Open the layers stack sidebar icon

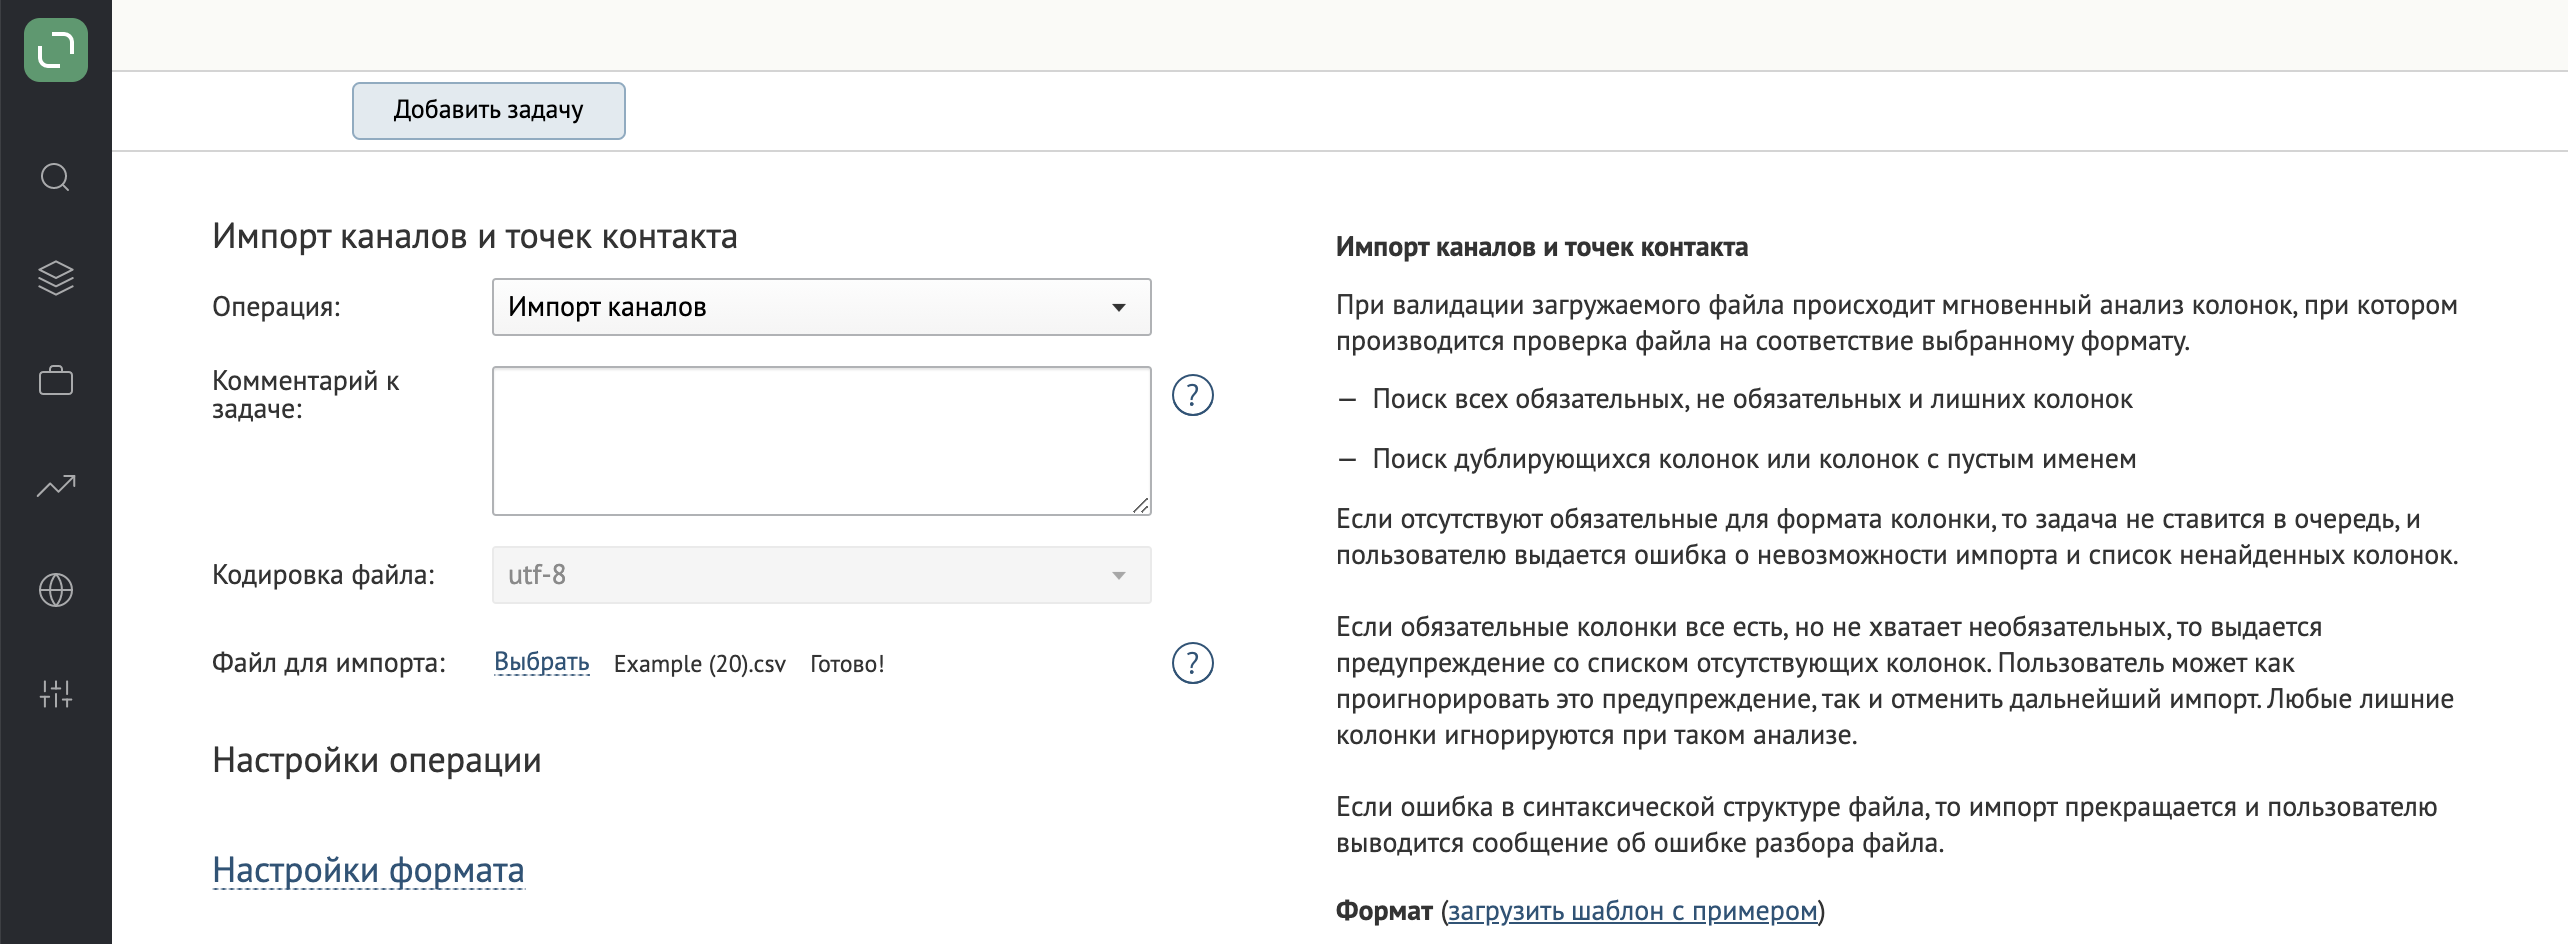(56, 278)
